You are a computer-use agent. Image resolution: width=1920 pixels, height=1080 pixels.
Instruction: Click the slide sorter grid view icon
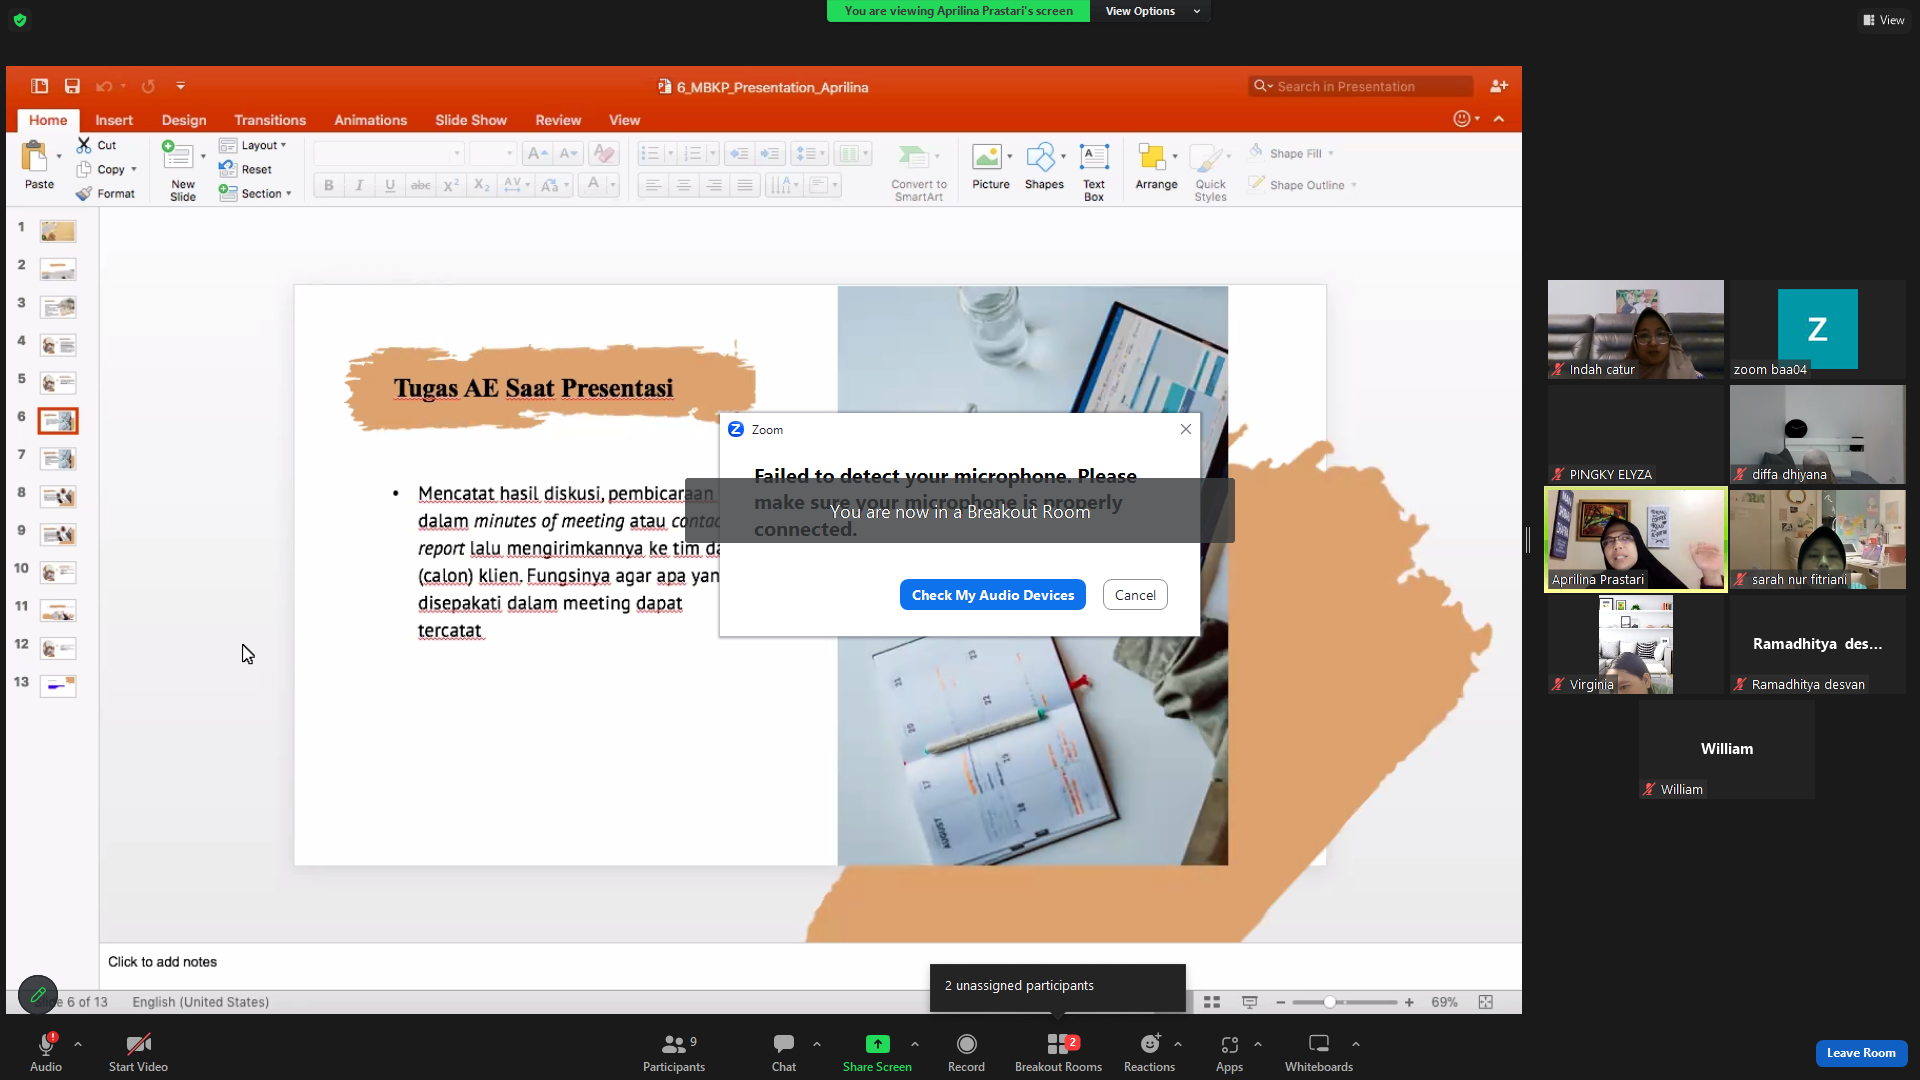pos(1212,1002)
